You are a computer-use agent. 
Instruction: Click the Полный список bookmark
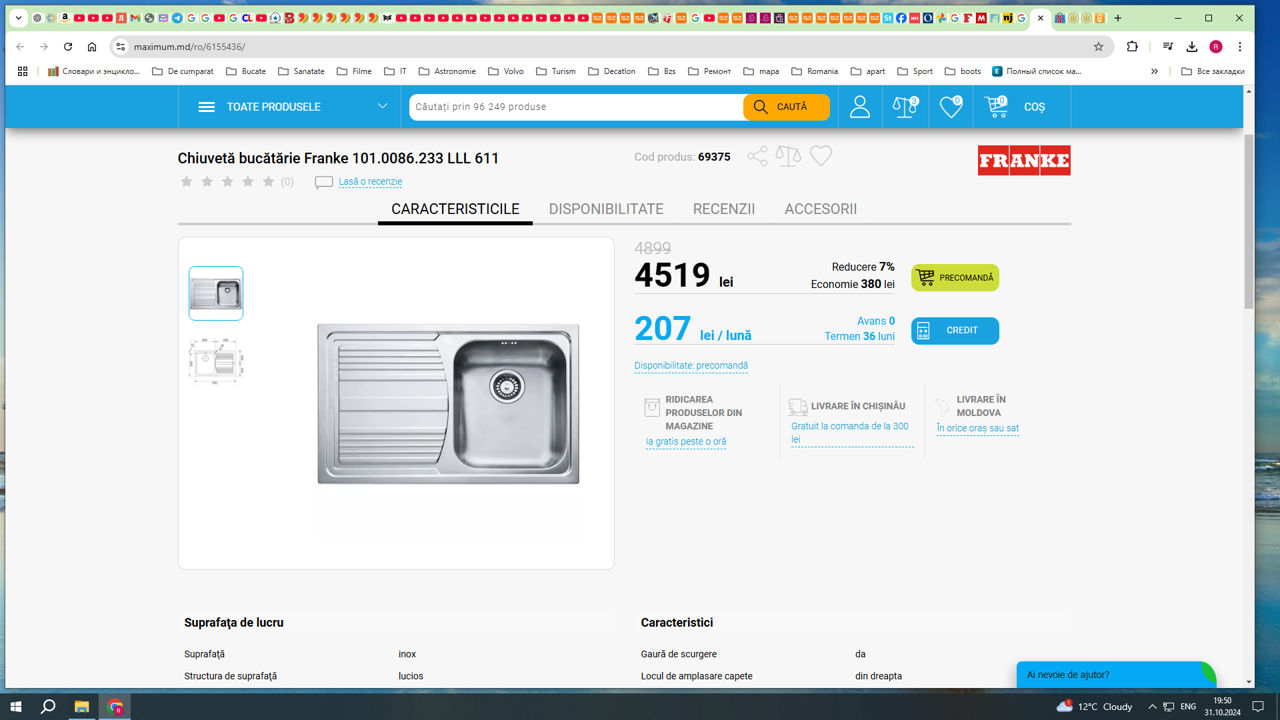[x=1037, y=72]
